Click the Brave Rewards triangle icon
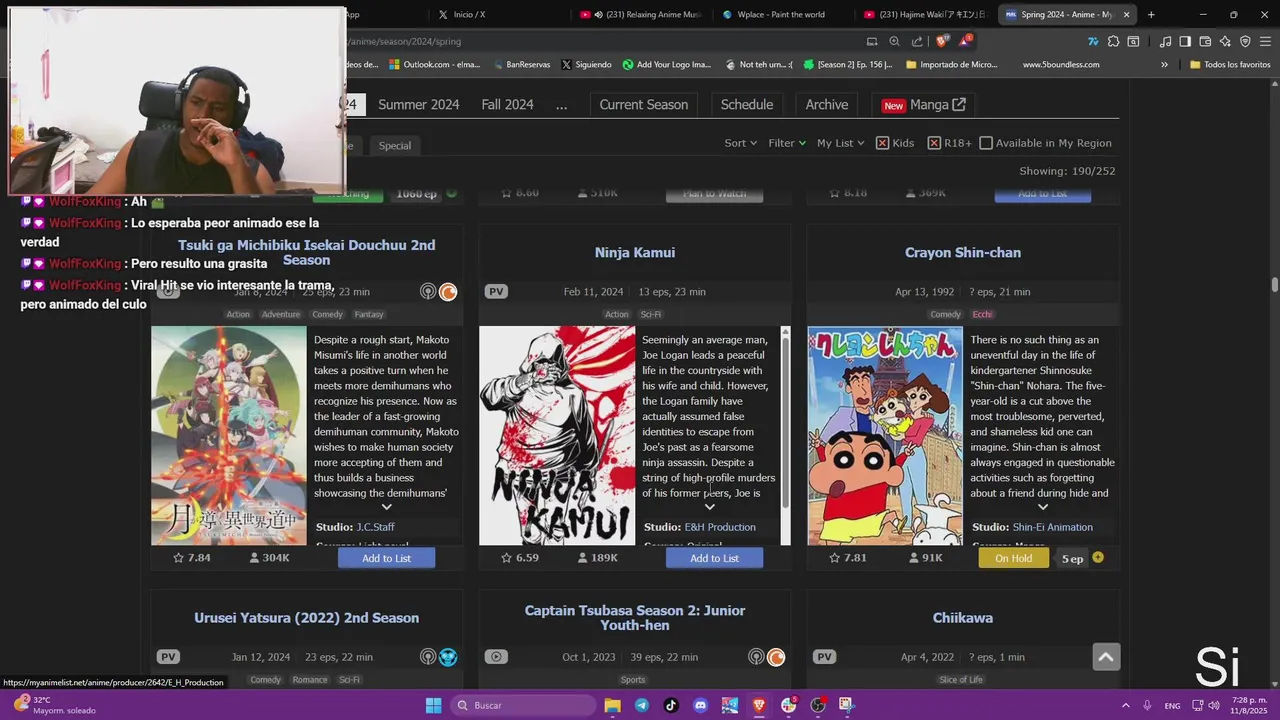The image size is (1280, 720). click(x=965, y=41)
